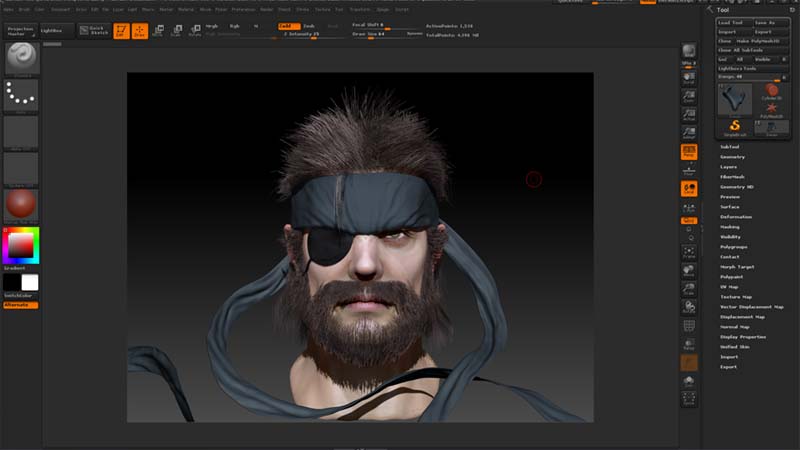The height and width of the screenshot is (450, 800).
Task: Open the current brush thumbnail
Action: (21, 59)
